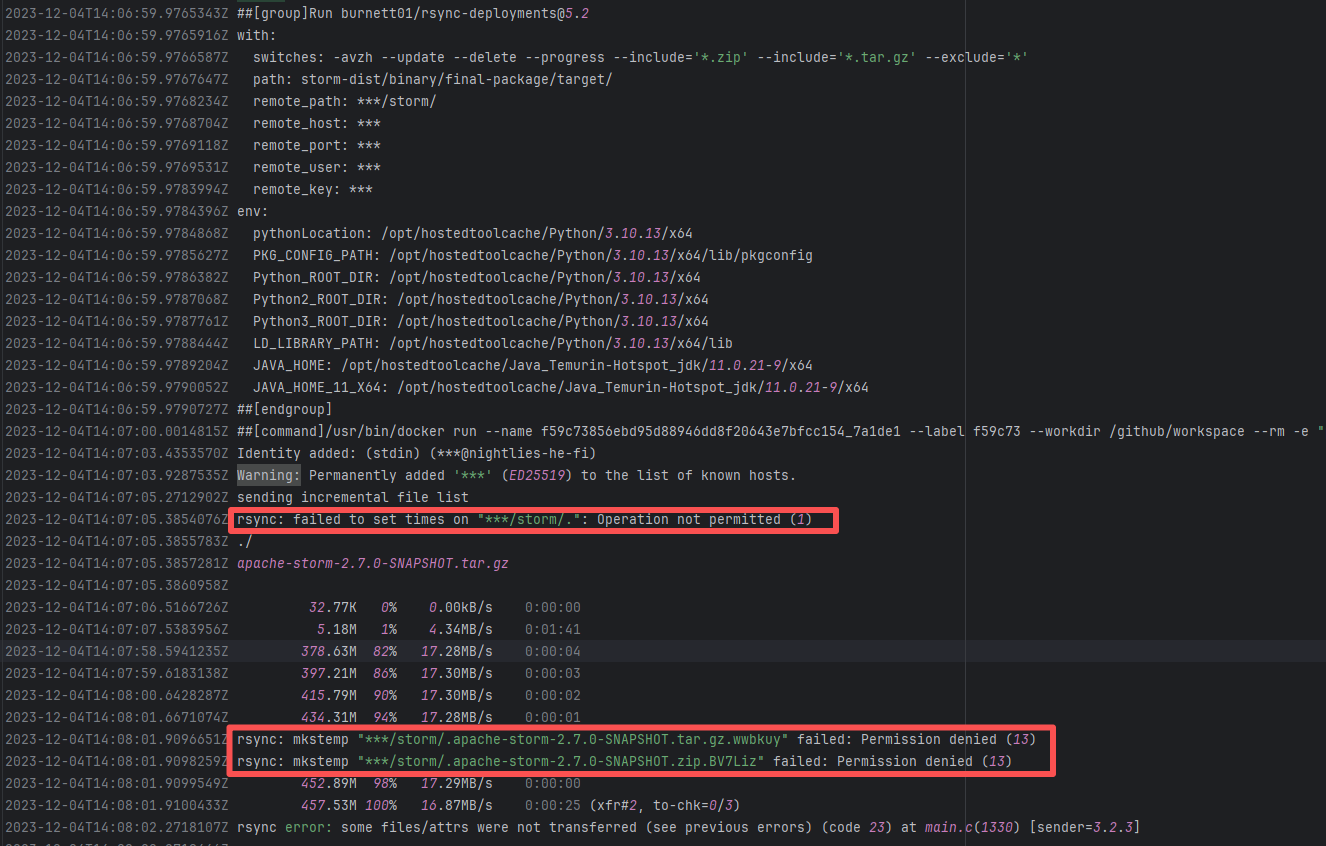Click the 'rsync error: some files/attrs' line
The image size is (1326, 846).
(x=688, y=827)
